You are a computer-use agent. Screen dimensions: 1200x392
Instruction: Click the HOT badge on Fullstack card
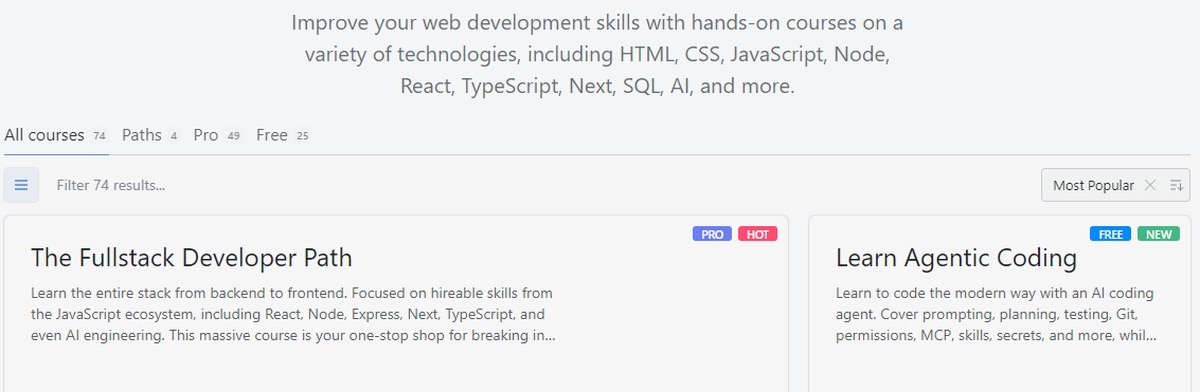(x=758, y=234)
